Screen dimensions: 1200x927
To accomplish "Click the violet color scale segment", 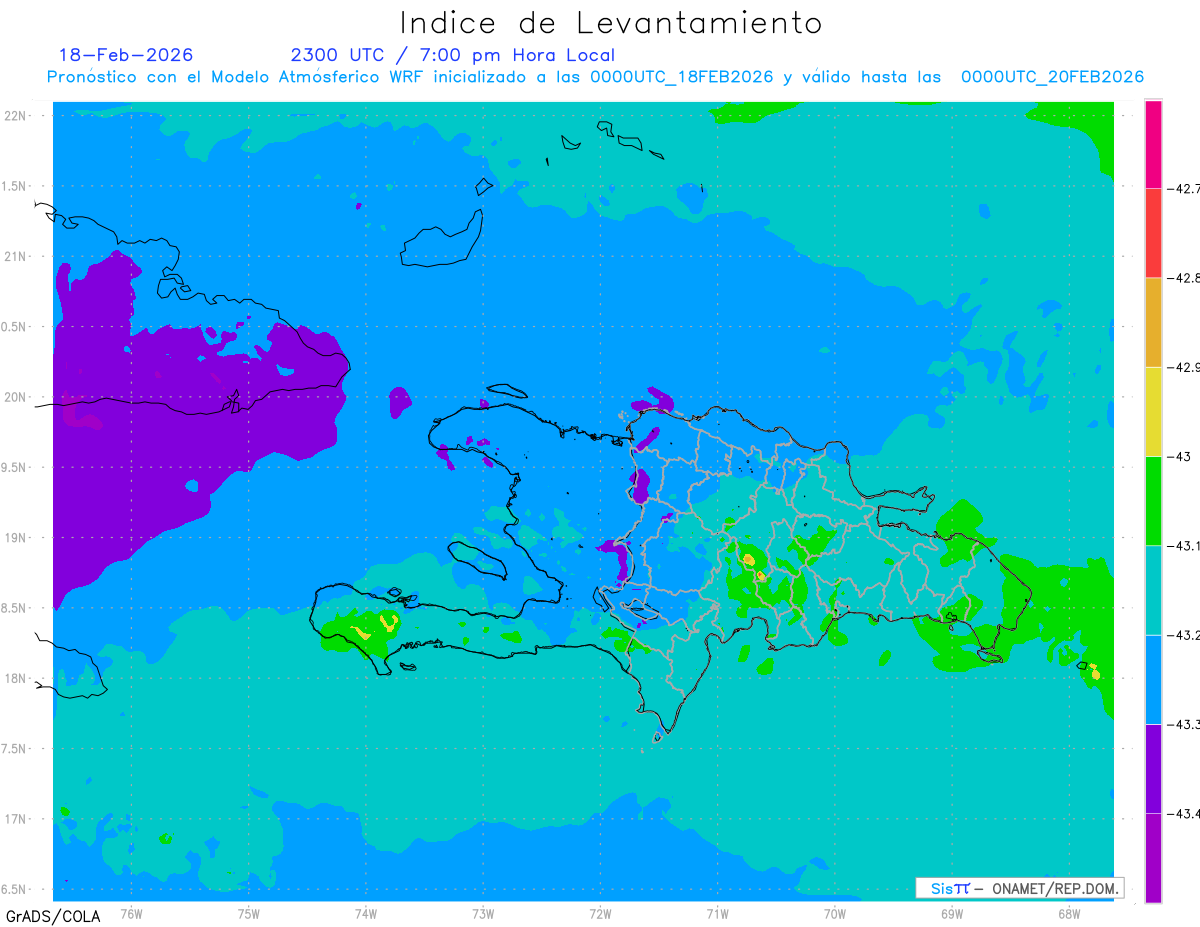I will [x=1153, y=769].
